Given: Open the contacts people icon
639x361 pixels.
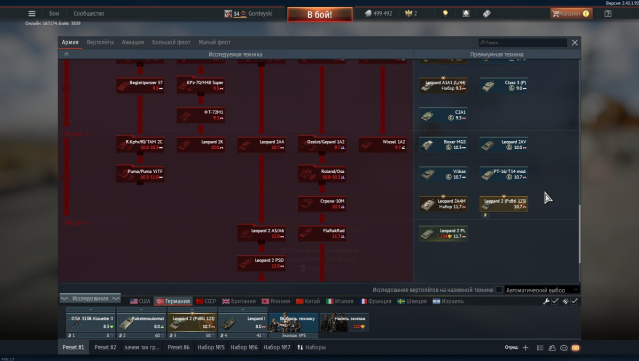Looking at the screenshot, I should [x=552, y=348].
